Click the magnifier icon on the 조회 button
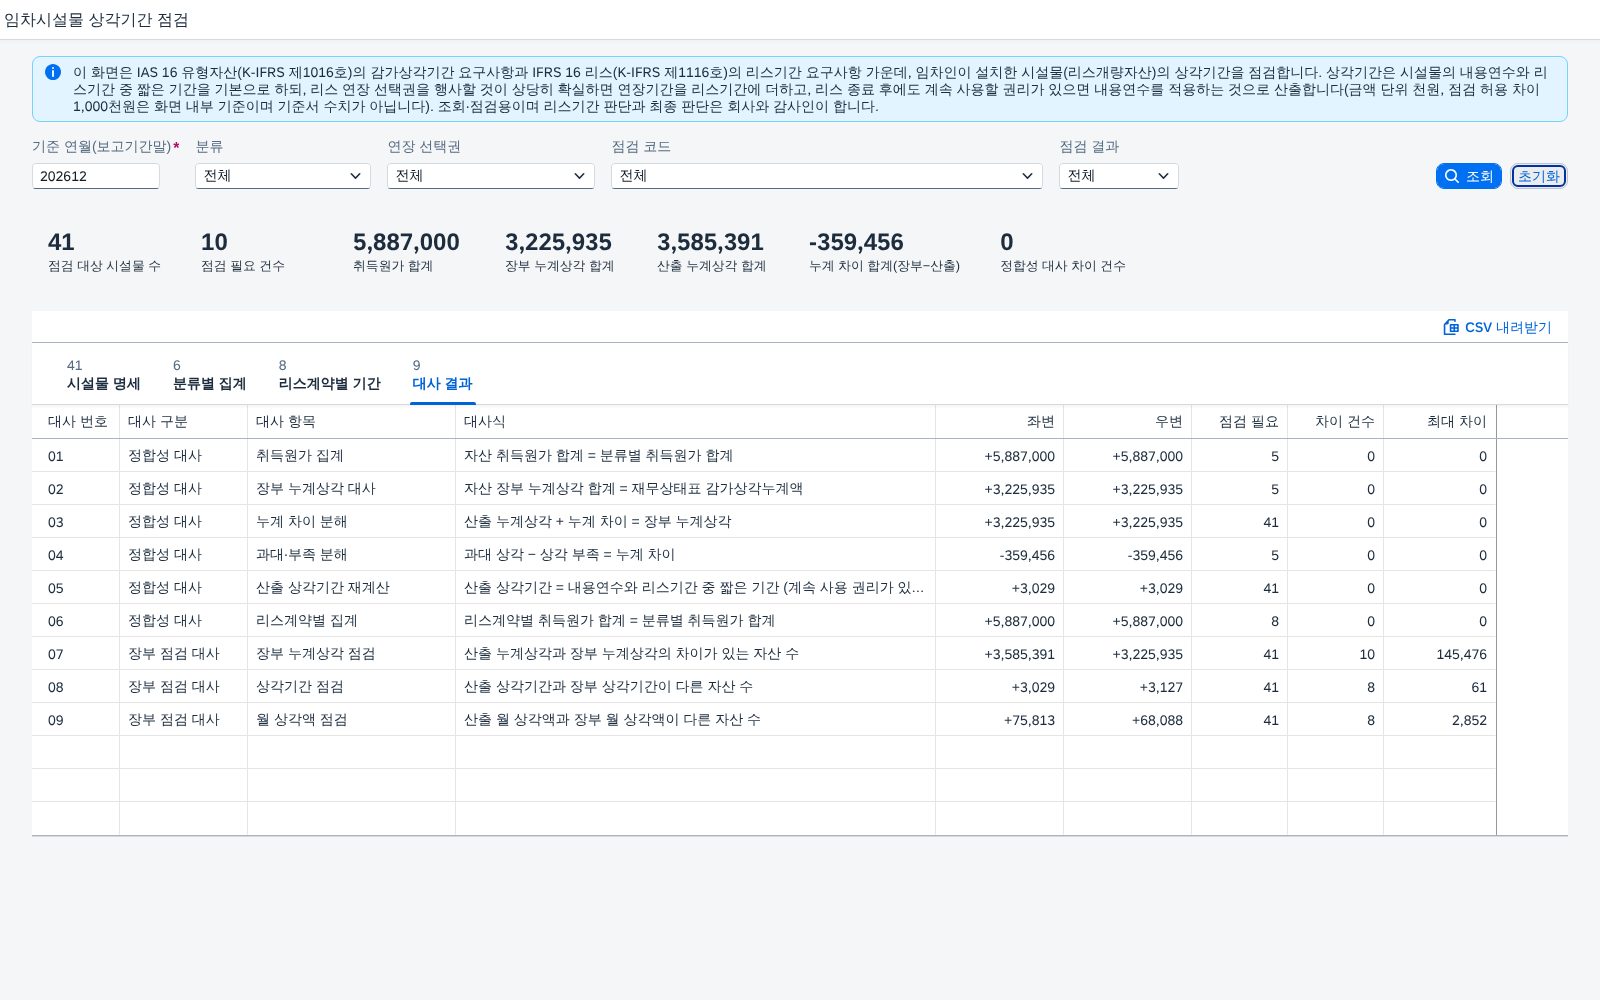 click(x=1452, y=176)
